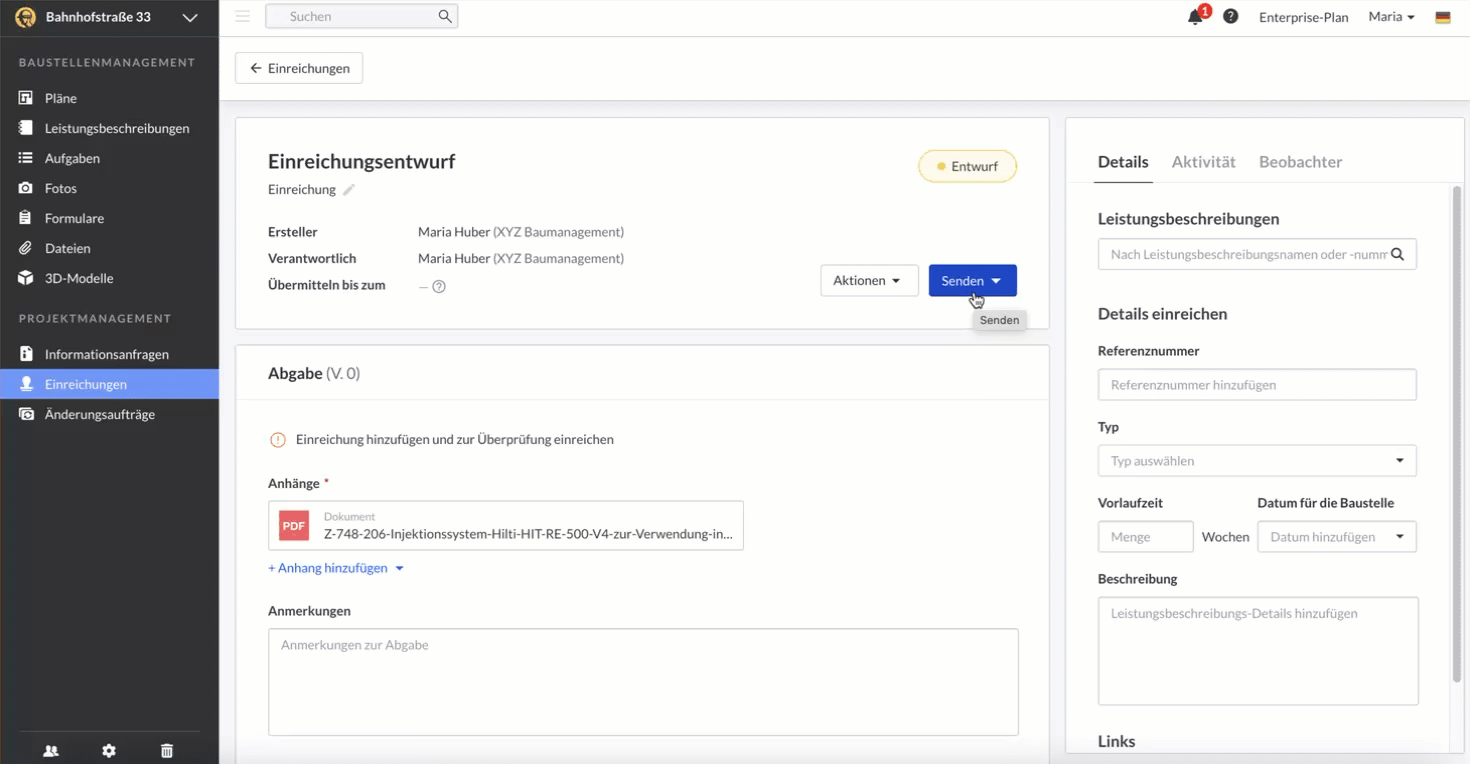Image resolution: width=1470 pixels, height=764 pixels.
Task: Click the orange warning icon in Abgabe
Action: (278, 440)
